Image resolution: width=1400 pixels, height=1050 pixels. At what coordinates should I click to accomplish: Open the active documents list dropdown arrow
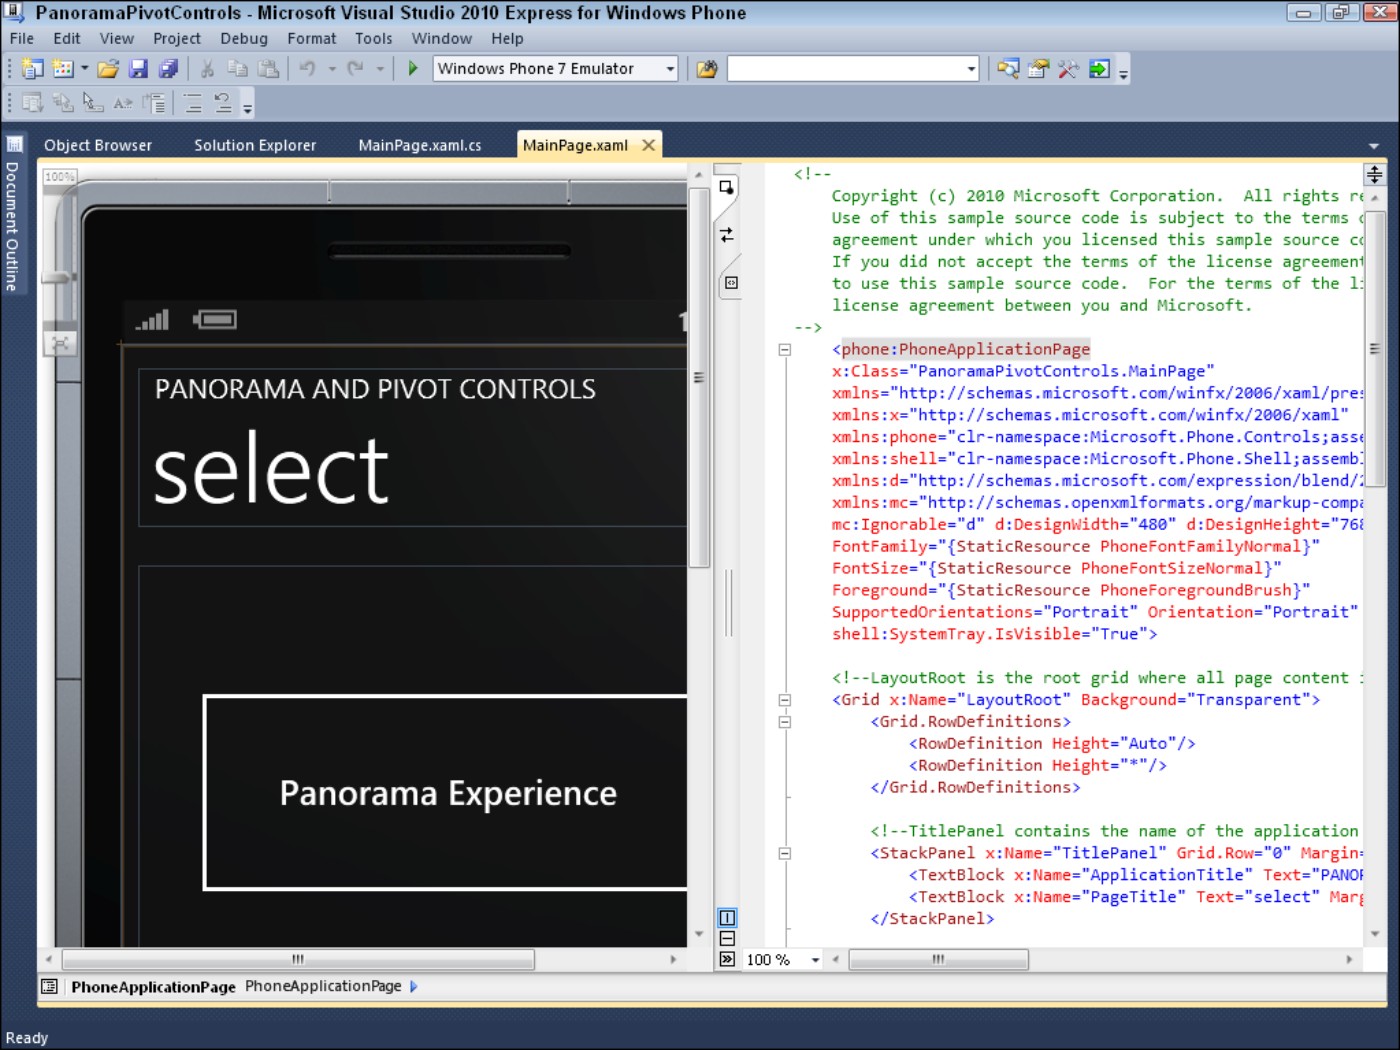click(x=1374, y=146)
